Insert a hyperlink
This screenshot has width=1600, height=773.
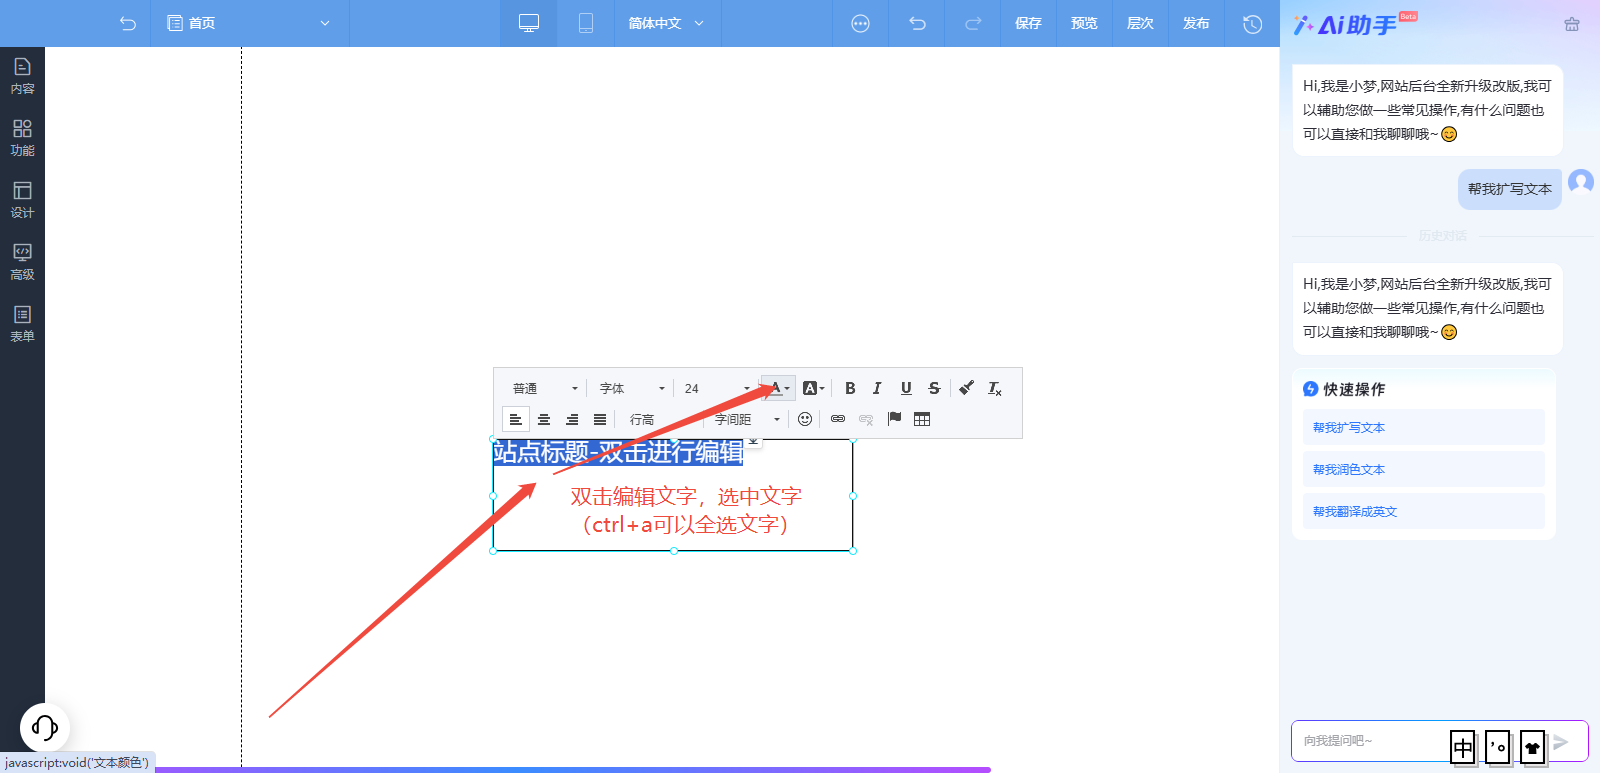point(838,419)
